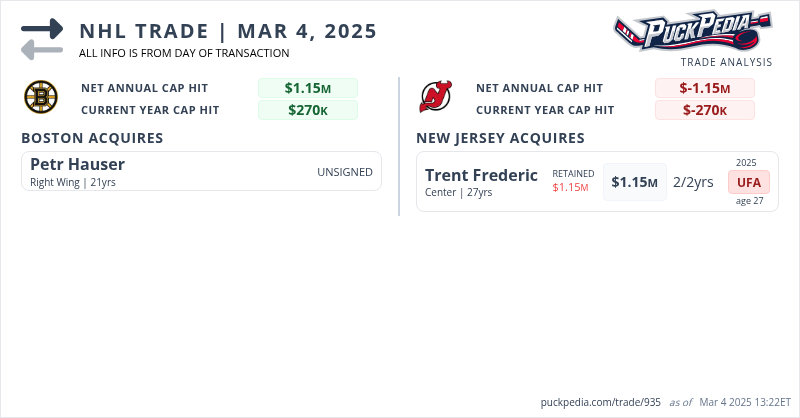The width and height of the screenshot is (800, 418).
Task: Open Trent Frederic's player profile
Action: tap(481, 175)
